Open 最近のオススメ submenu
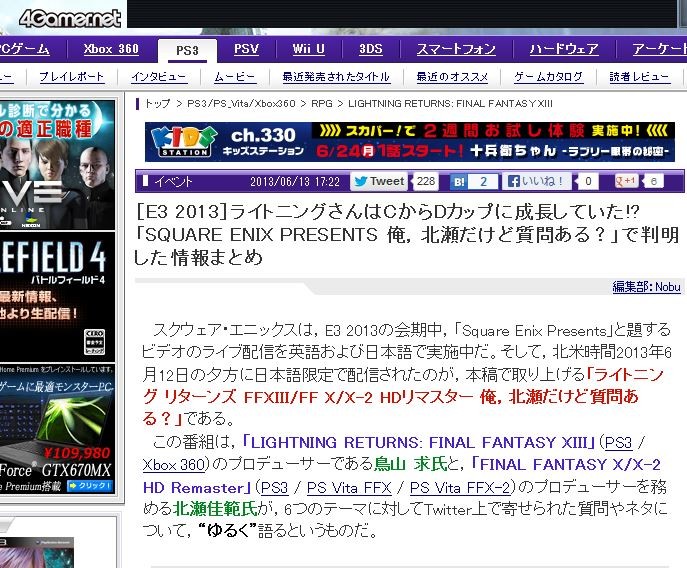 point(452,77)
